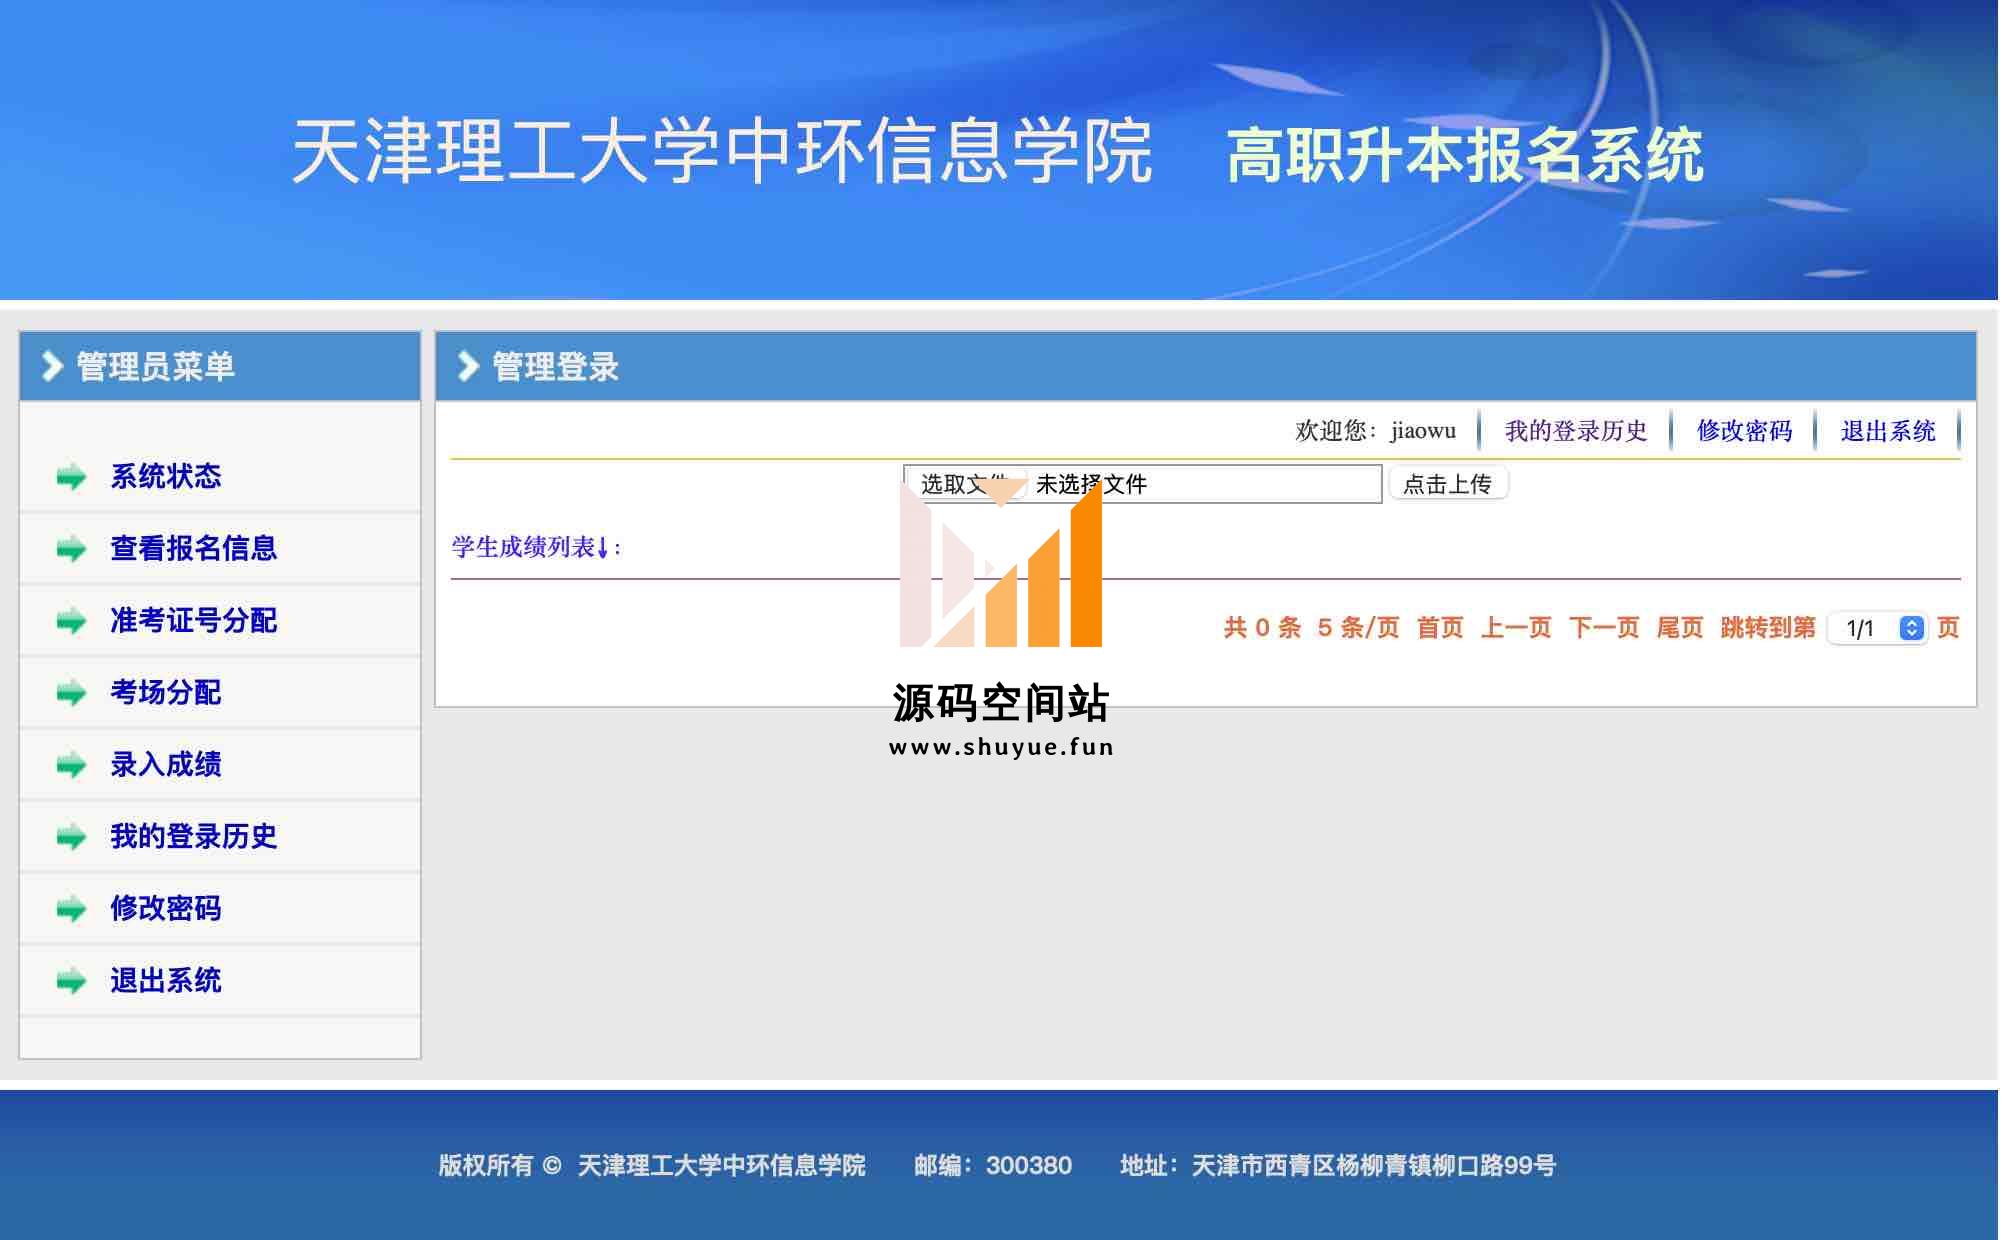
Task: Open 我的登录历史 in the admin sidebar menu
Action: coord(194,836)
